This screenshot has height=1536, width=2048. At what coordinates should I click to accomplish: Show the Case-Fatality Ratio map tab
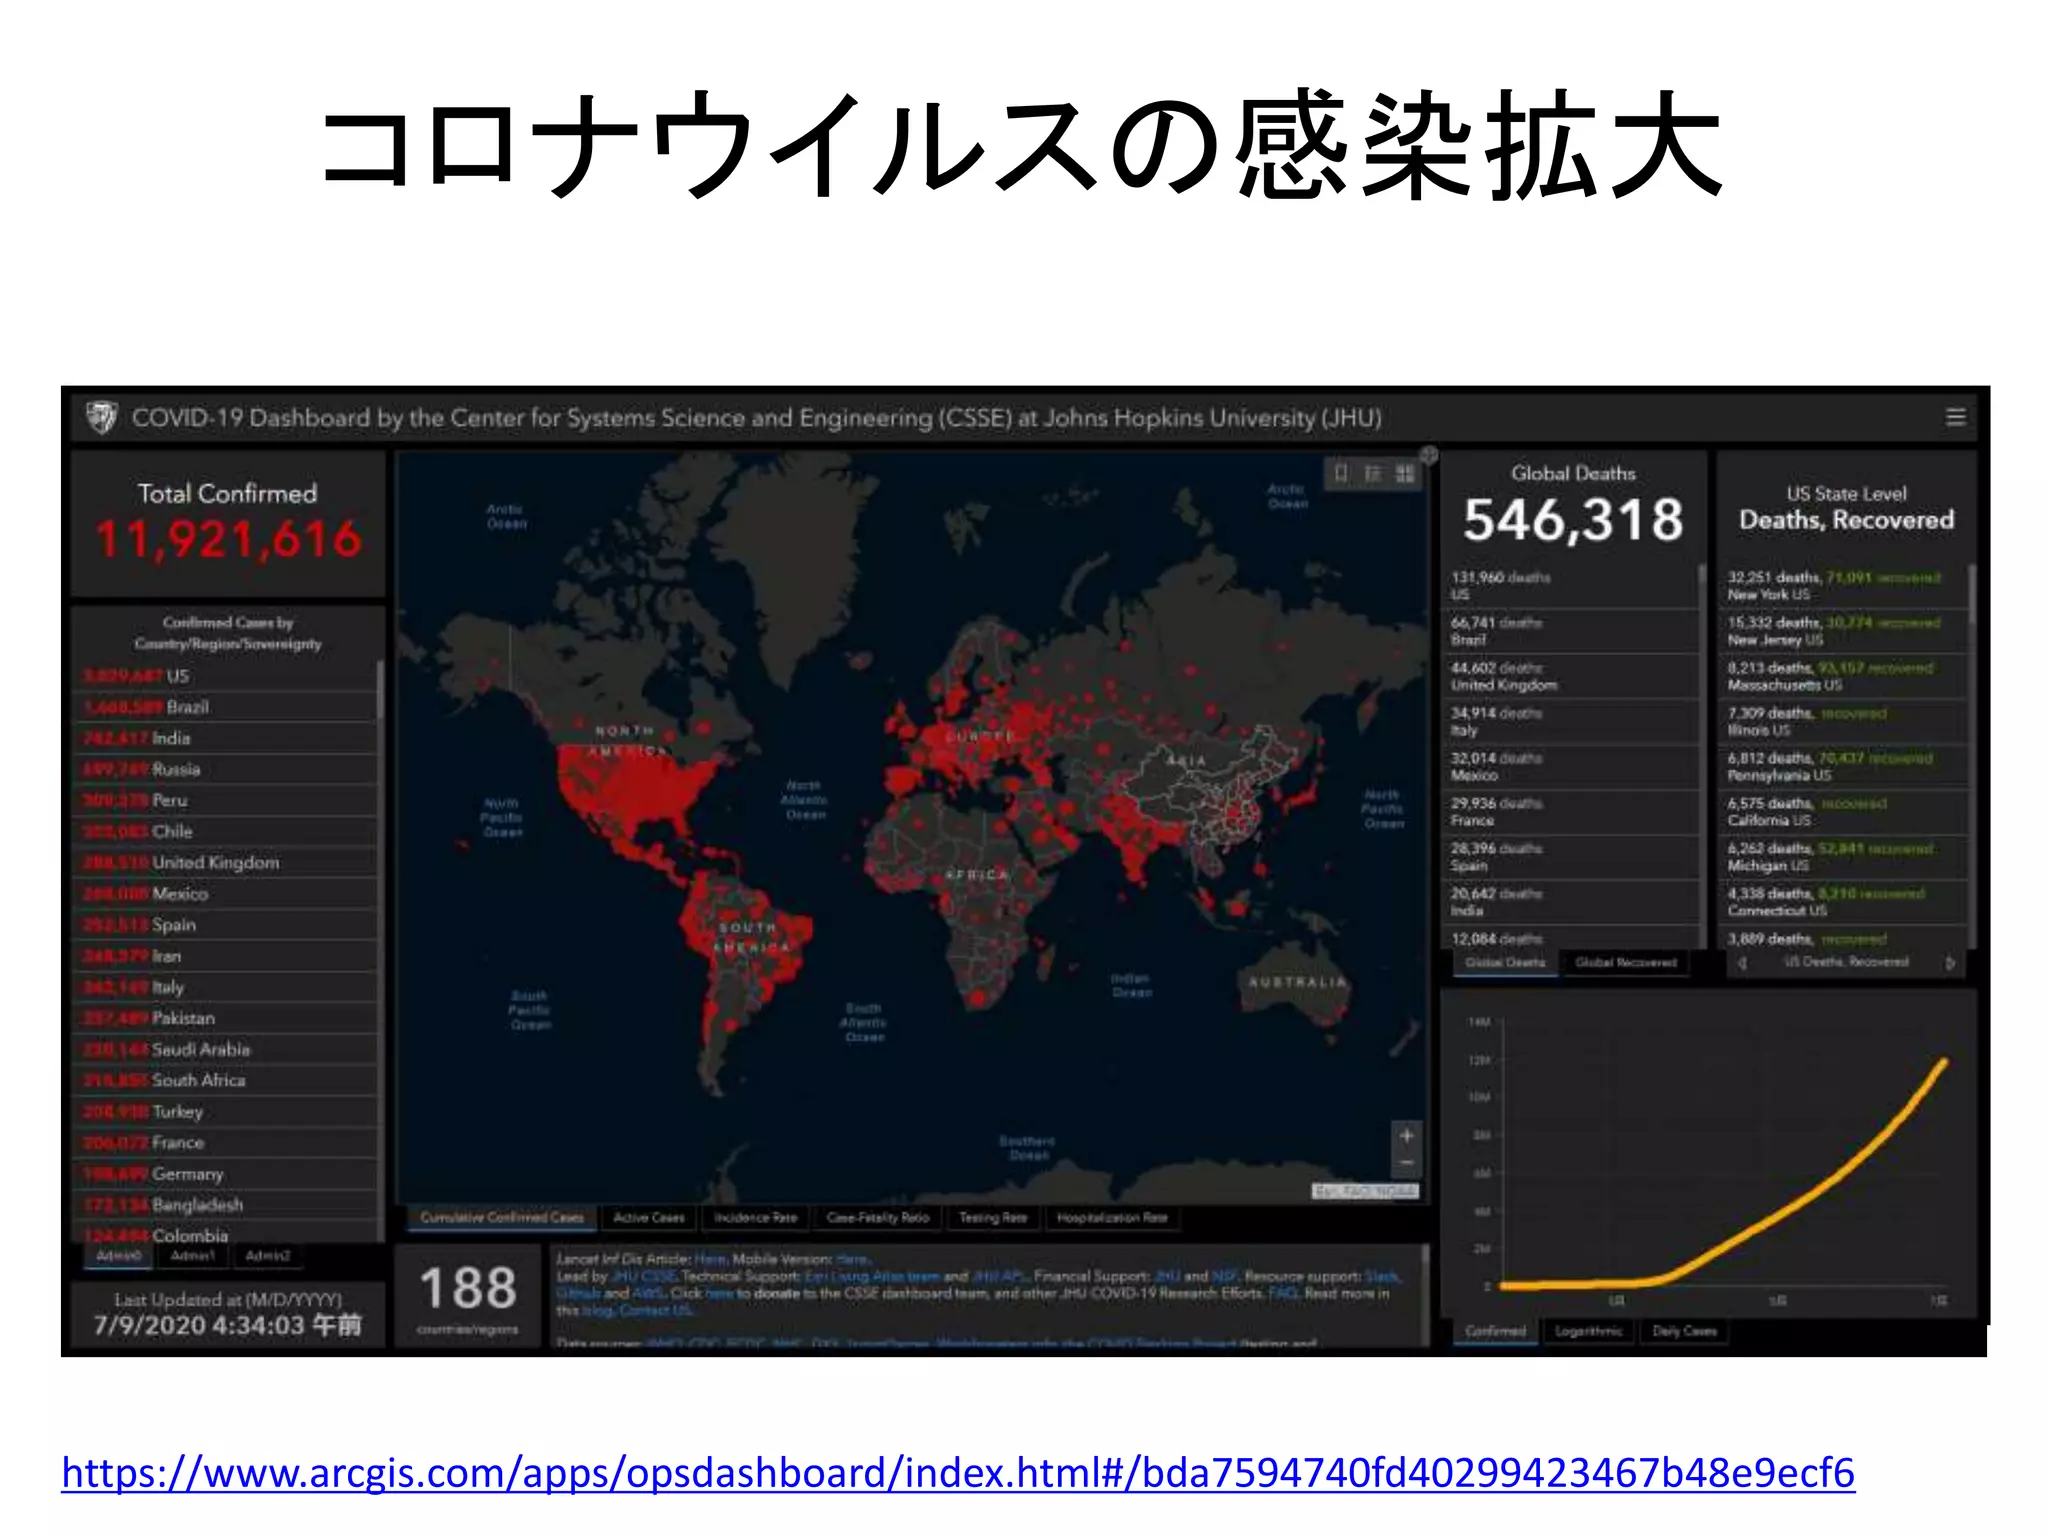[x=877, y=1218]
